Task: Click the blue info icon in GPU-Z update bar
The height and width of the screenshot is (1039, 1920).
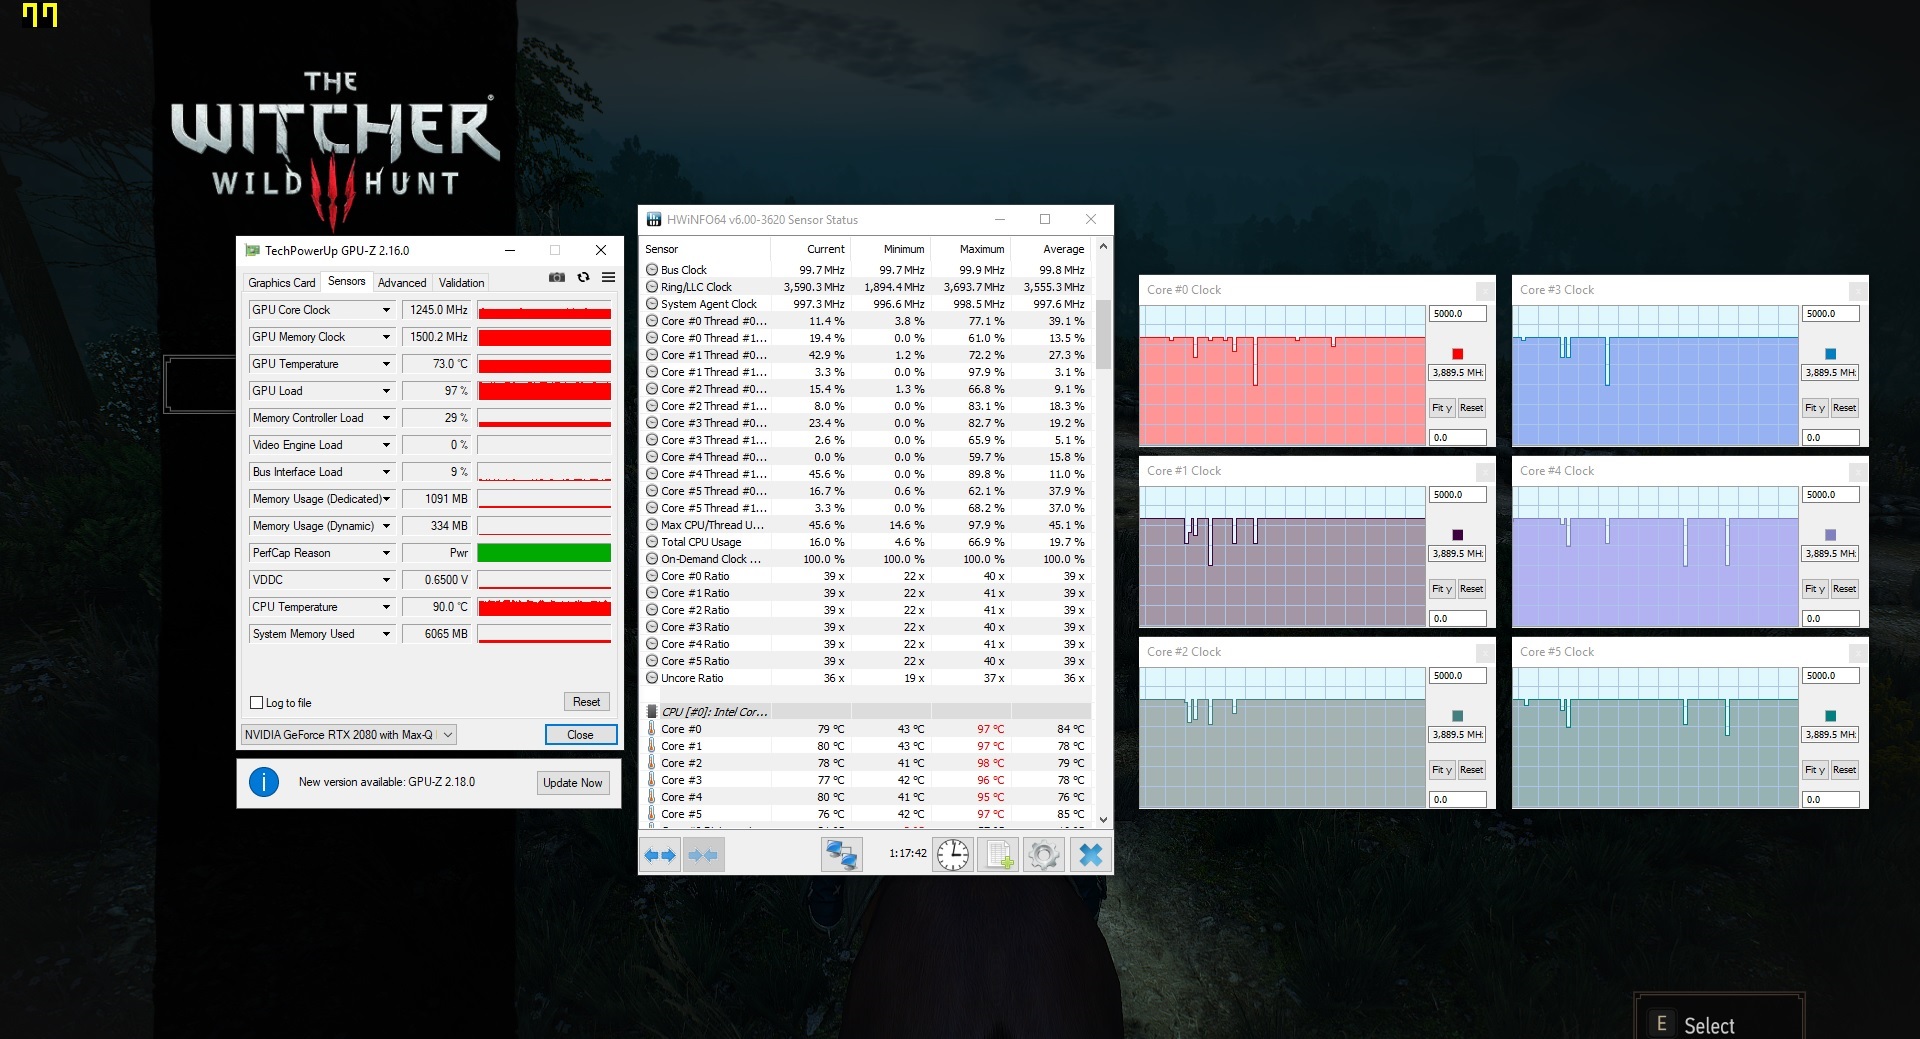Action: 264,782
